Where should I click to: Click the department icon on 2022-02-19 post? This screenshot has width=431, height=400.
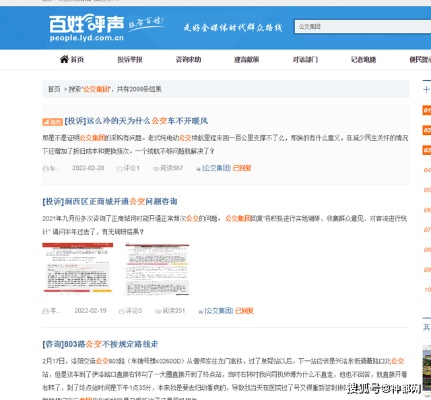pos(201,312)
